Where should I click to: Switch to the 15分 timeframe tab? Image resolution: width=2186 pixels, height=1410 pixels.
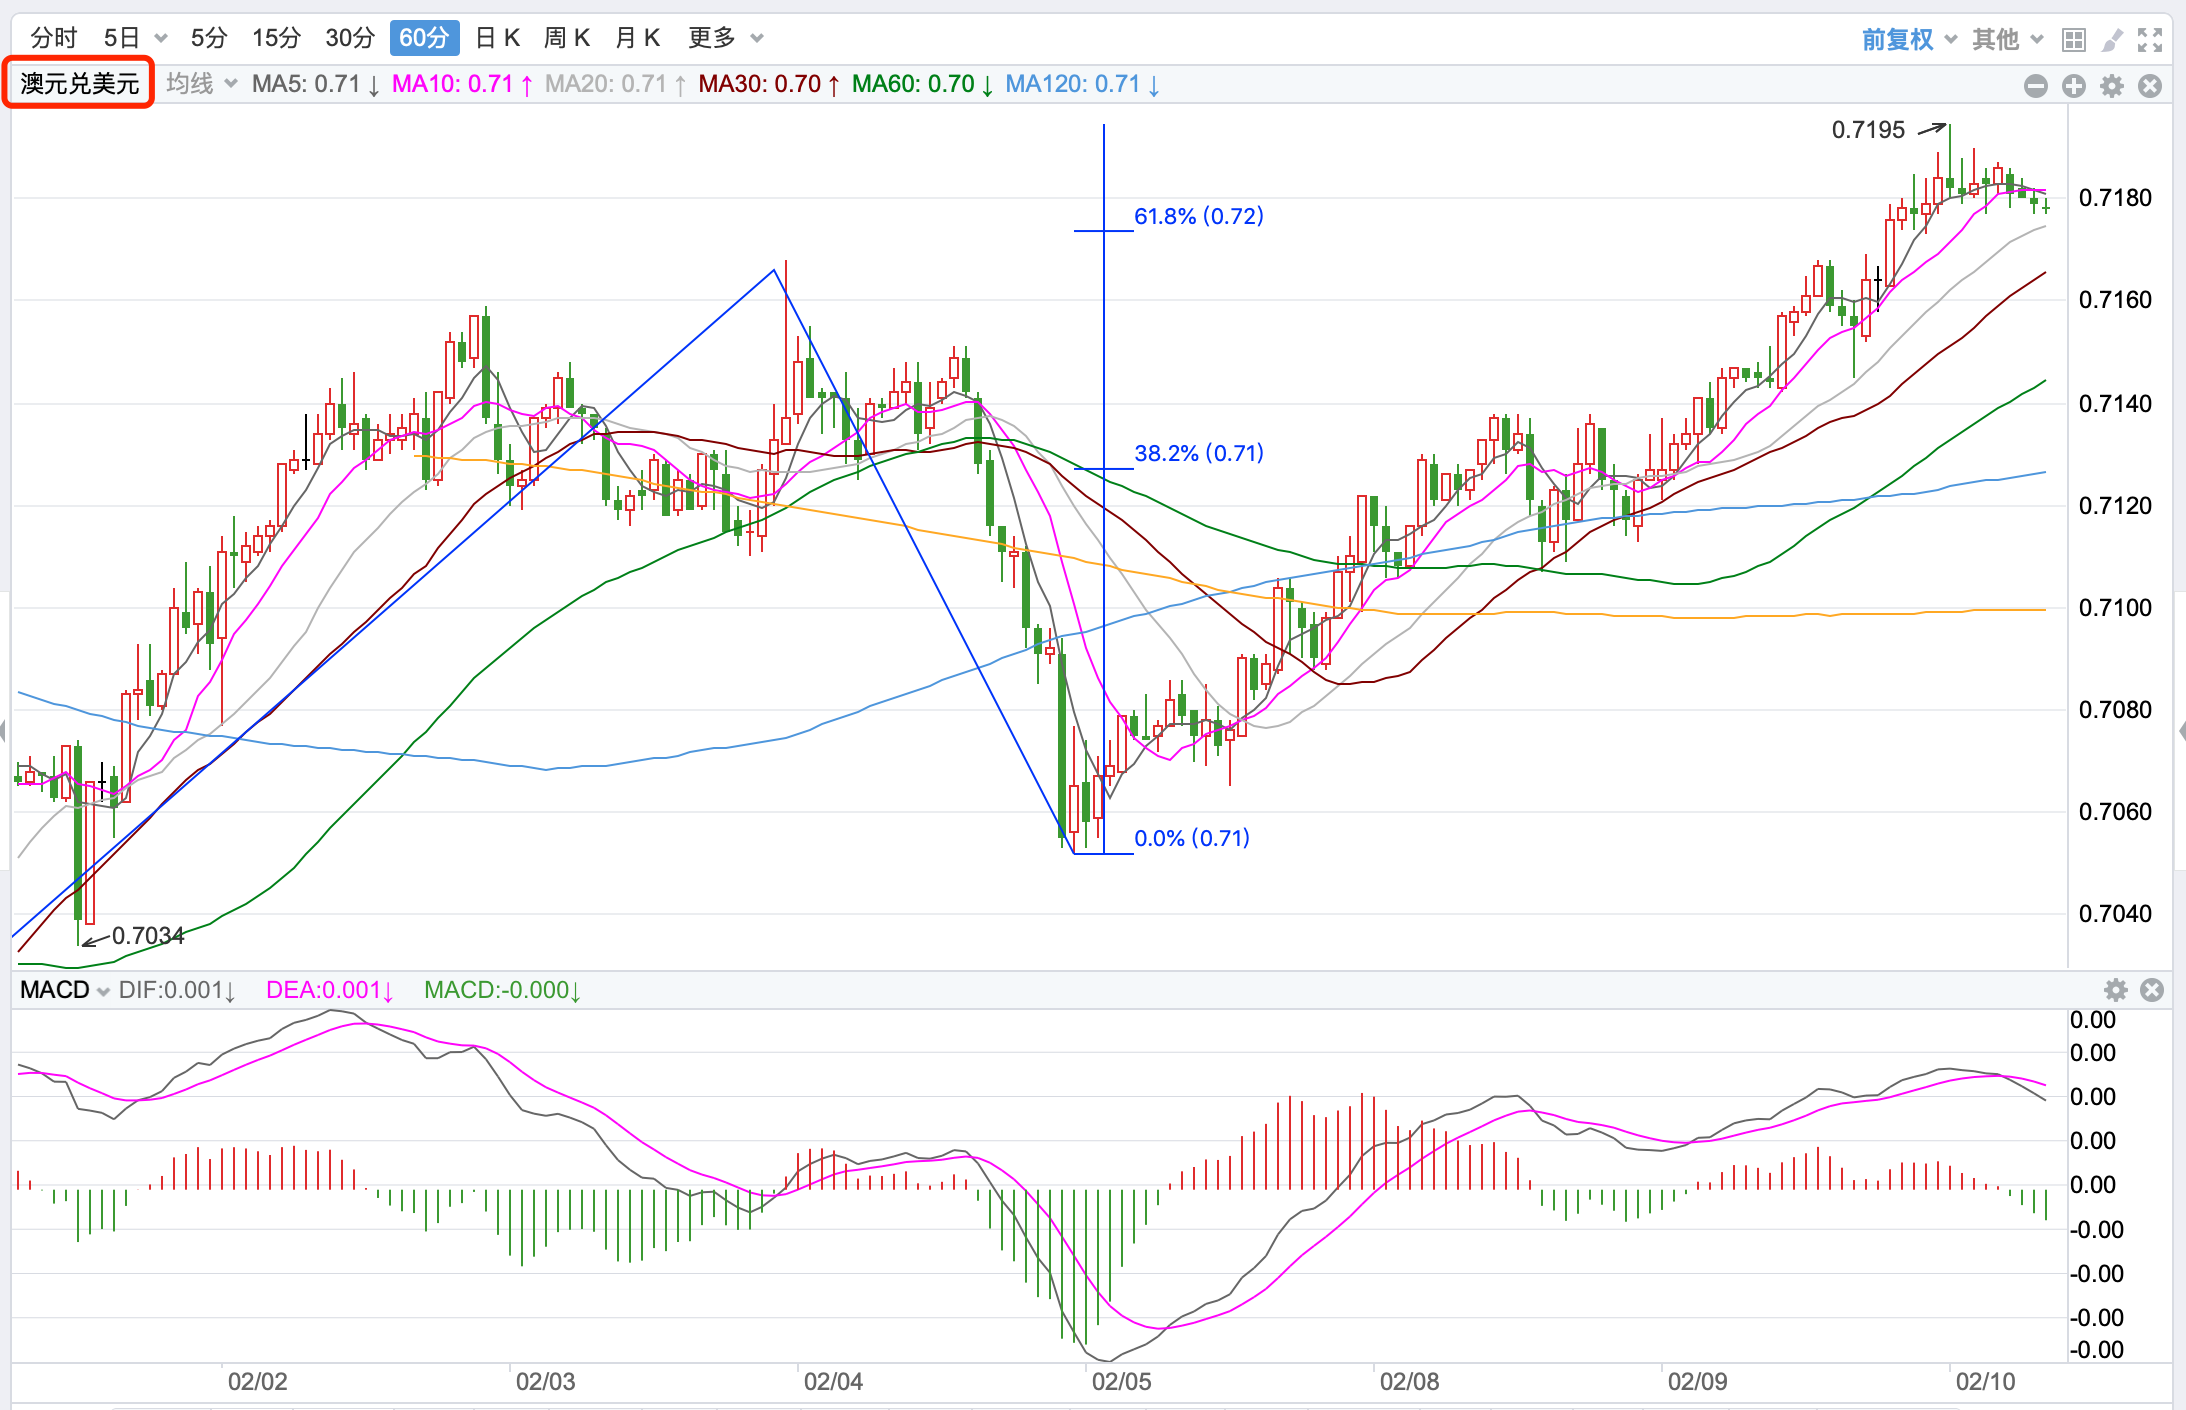point(276,38)
